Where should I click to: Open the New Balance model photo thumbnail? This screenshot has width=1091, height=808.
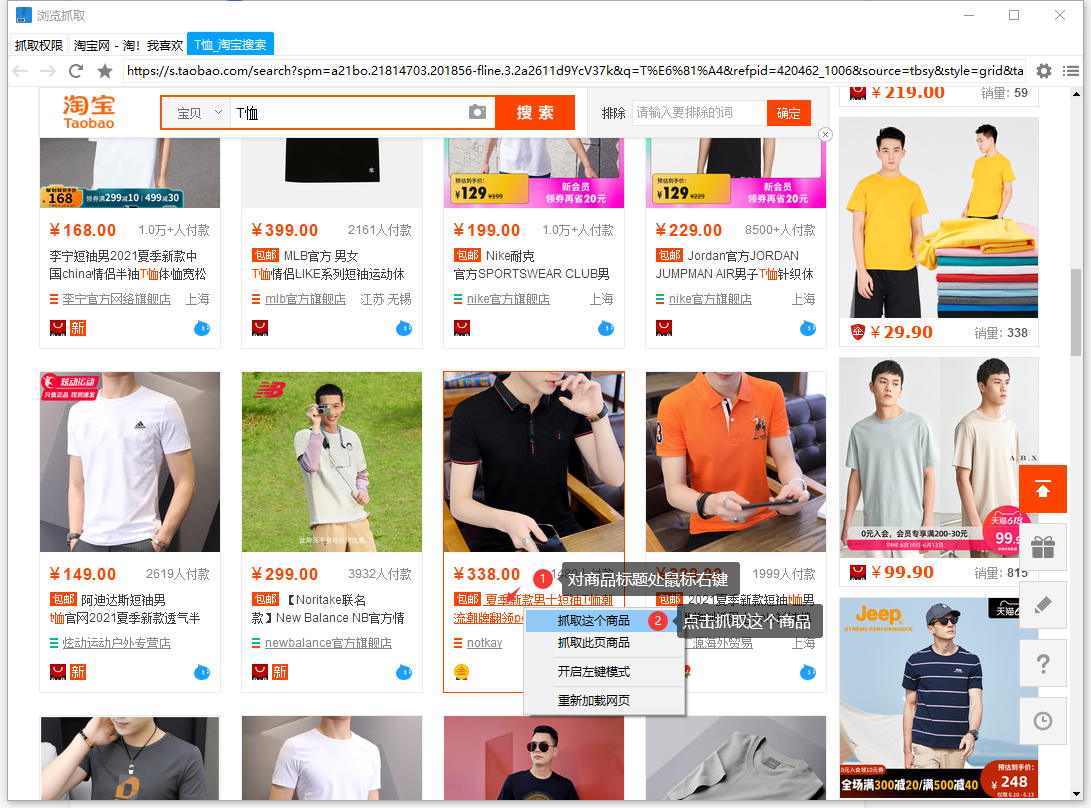point(332,462)
